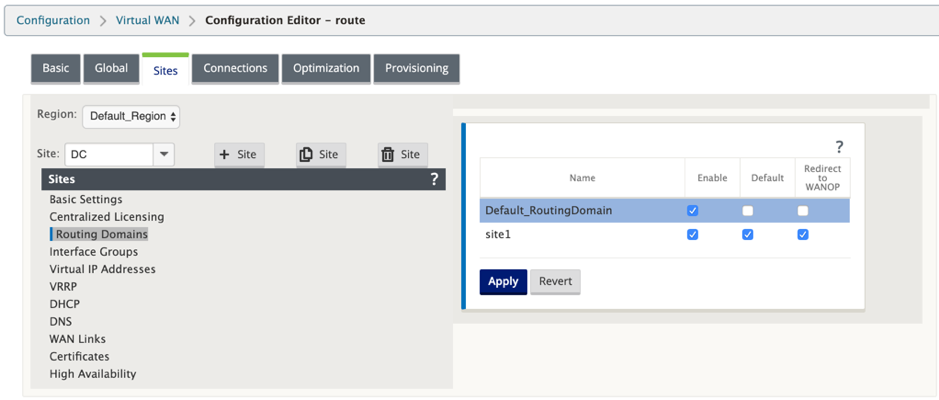939x400 pixels.
Task: Click the Redirect to WANOP column header
Action: [822, 178]
